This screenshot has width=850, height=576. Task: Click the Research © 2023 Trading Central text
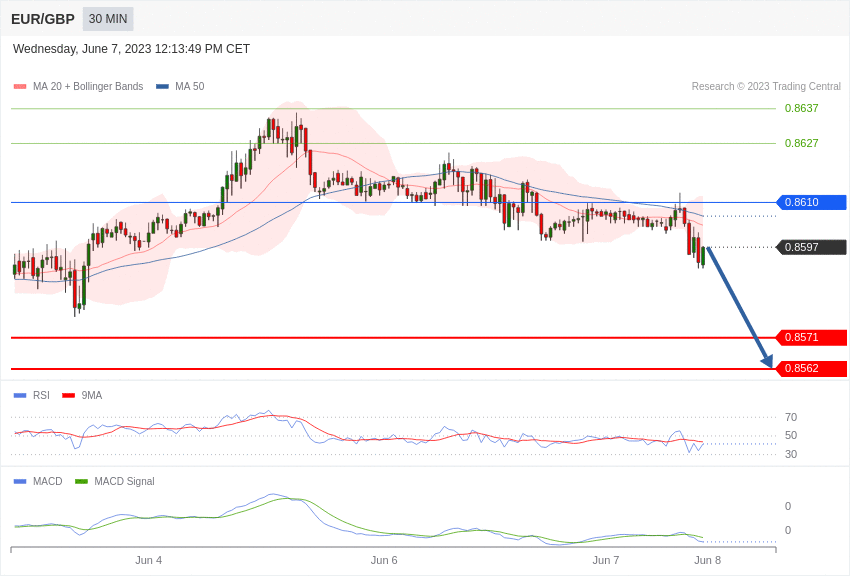[x=766, y=87]
